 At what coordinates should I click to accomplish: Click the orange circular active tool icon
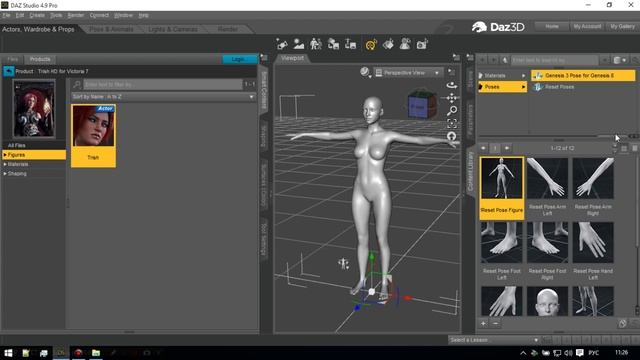point(371,44)
